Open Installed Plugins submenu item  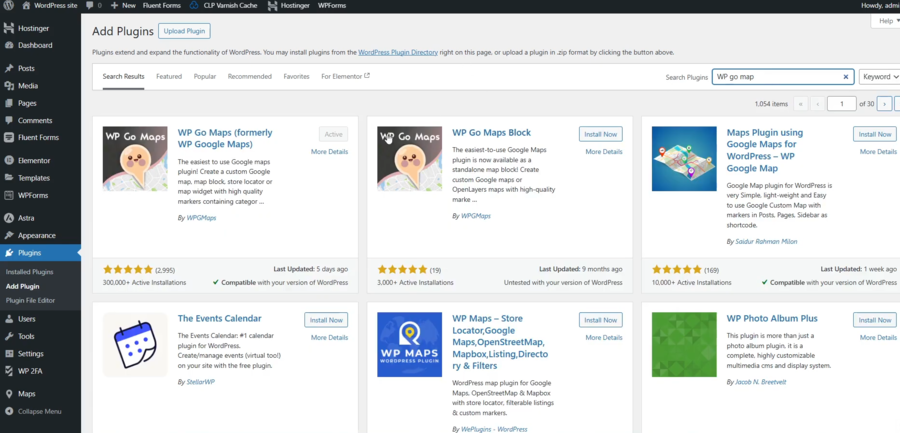pos(29,272)
